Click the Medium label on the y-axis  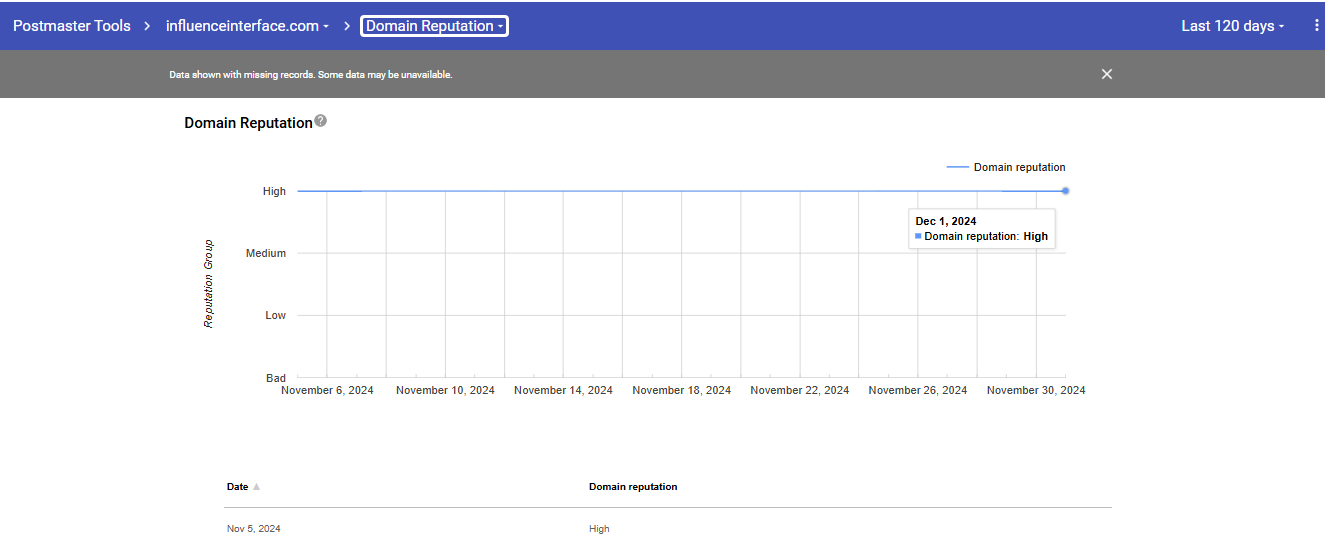click(266, 253)
